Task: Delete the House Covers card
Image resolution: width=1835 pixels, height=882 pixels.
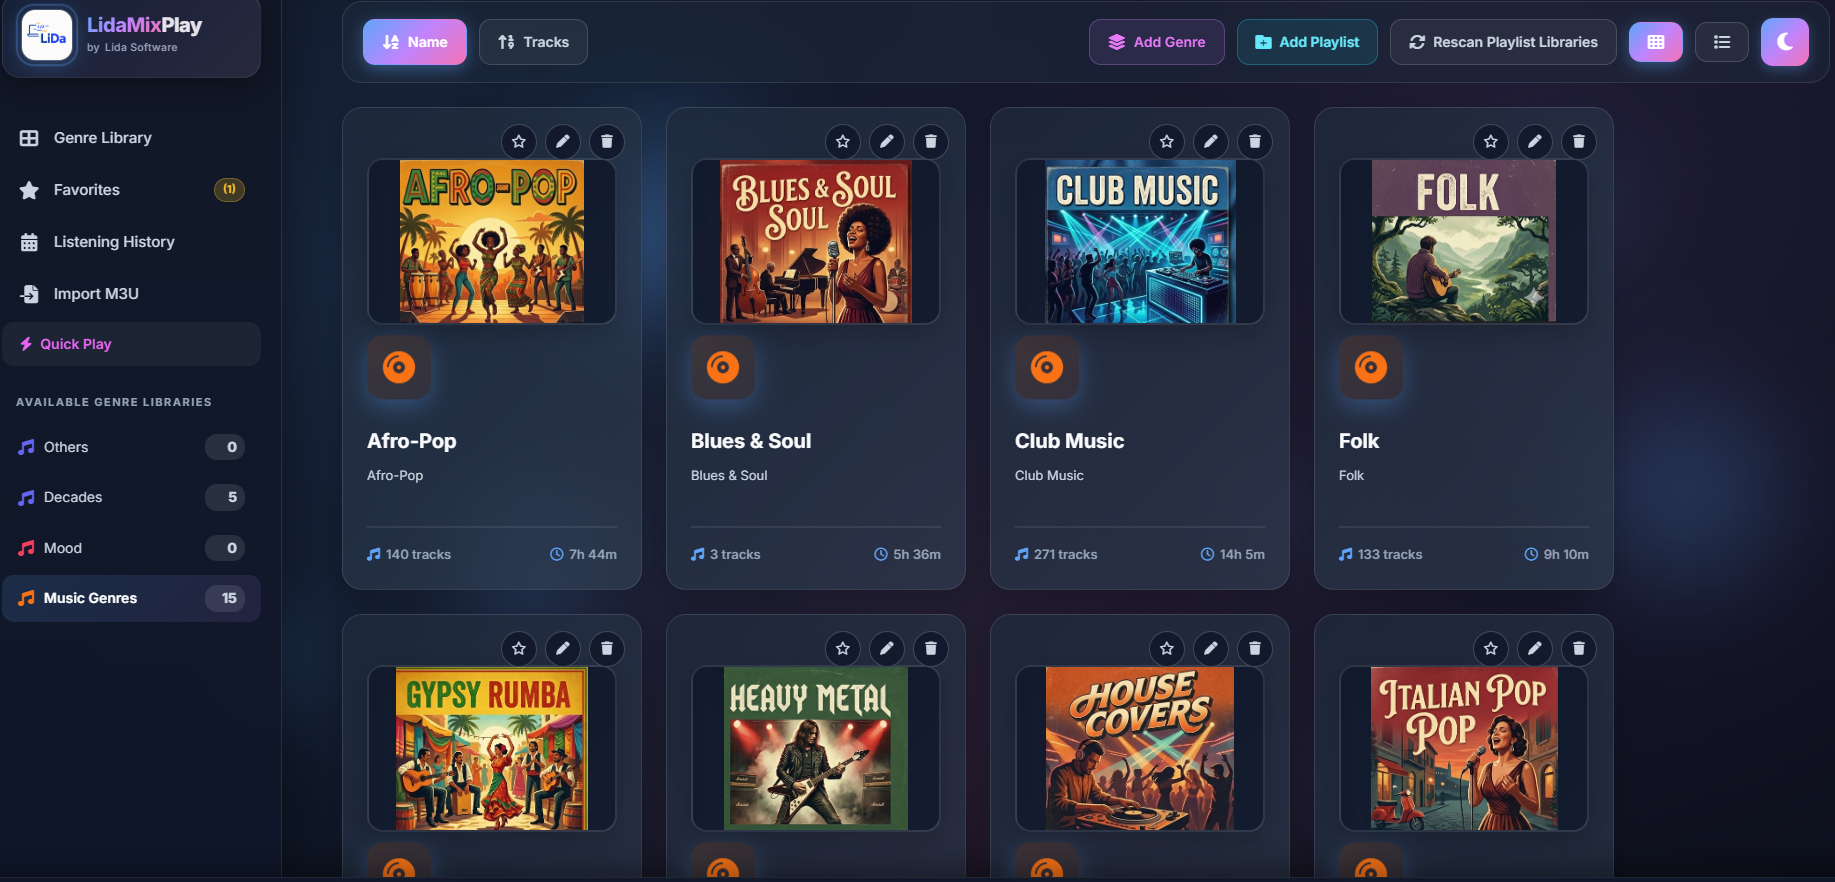Action: pos(1255,649)
